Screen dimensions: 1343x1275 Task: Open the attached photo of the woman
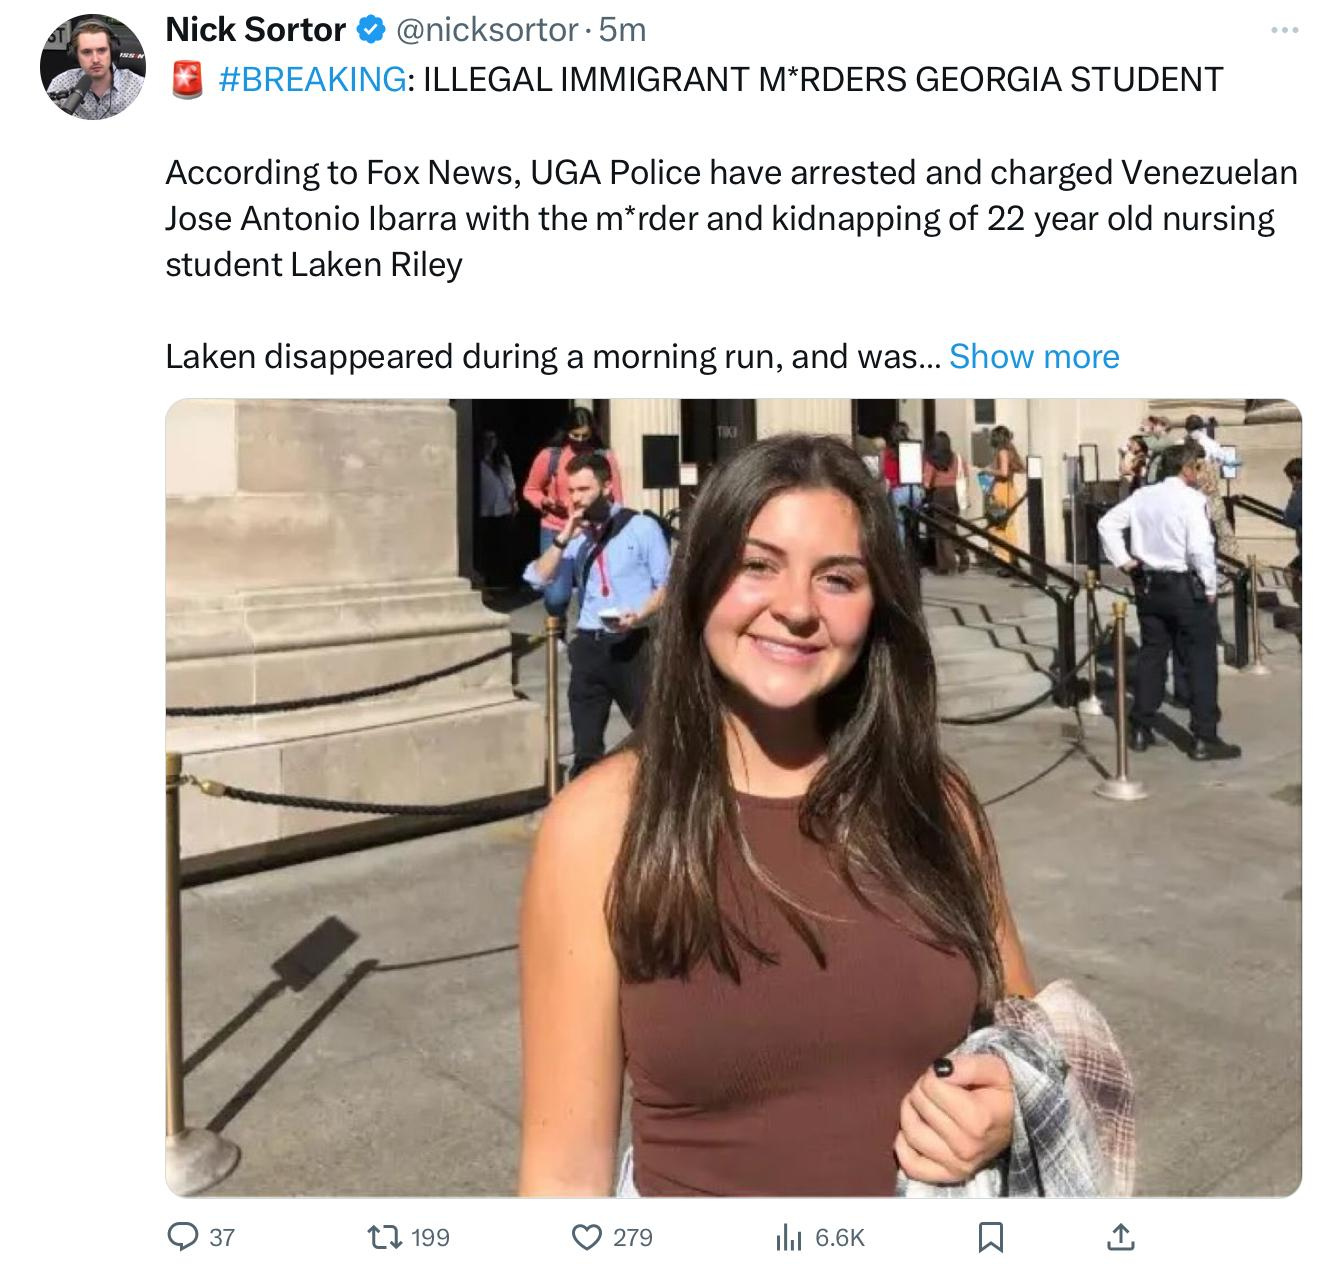tap(733, 797)
